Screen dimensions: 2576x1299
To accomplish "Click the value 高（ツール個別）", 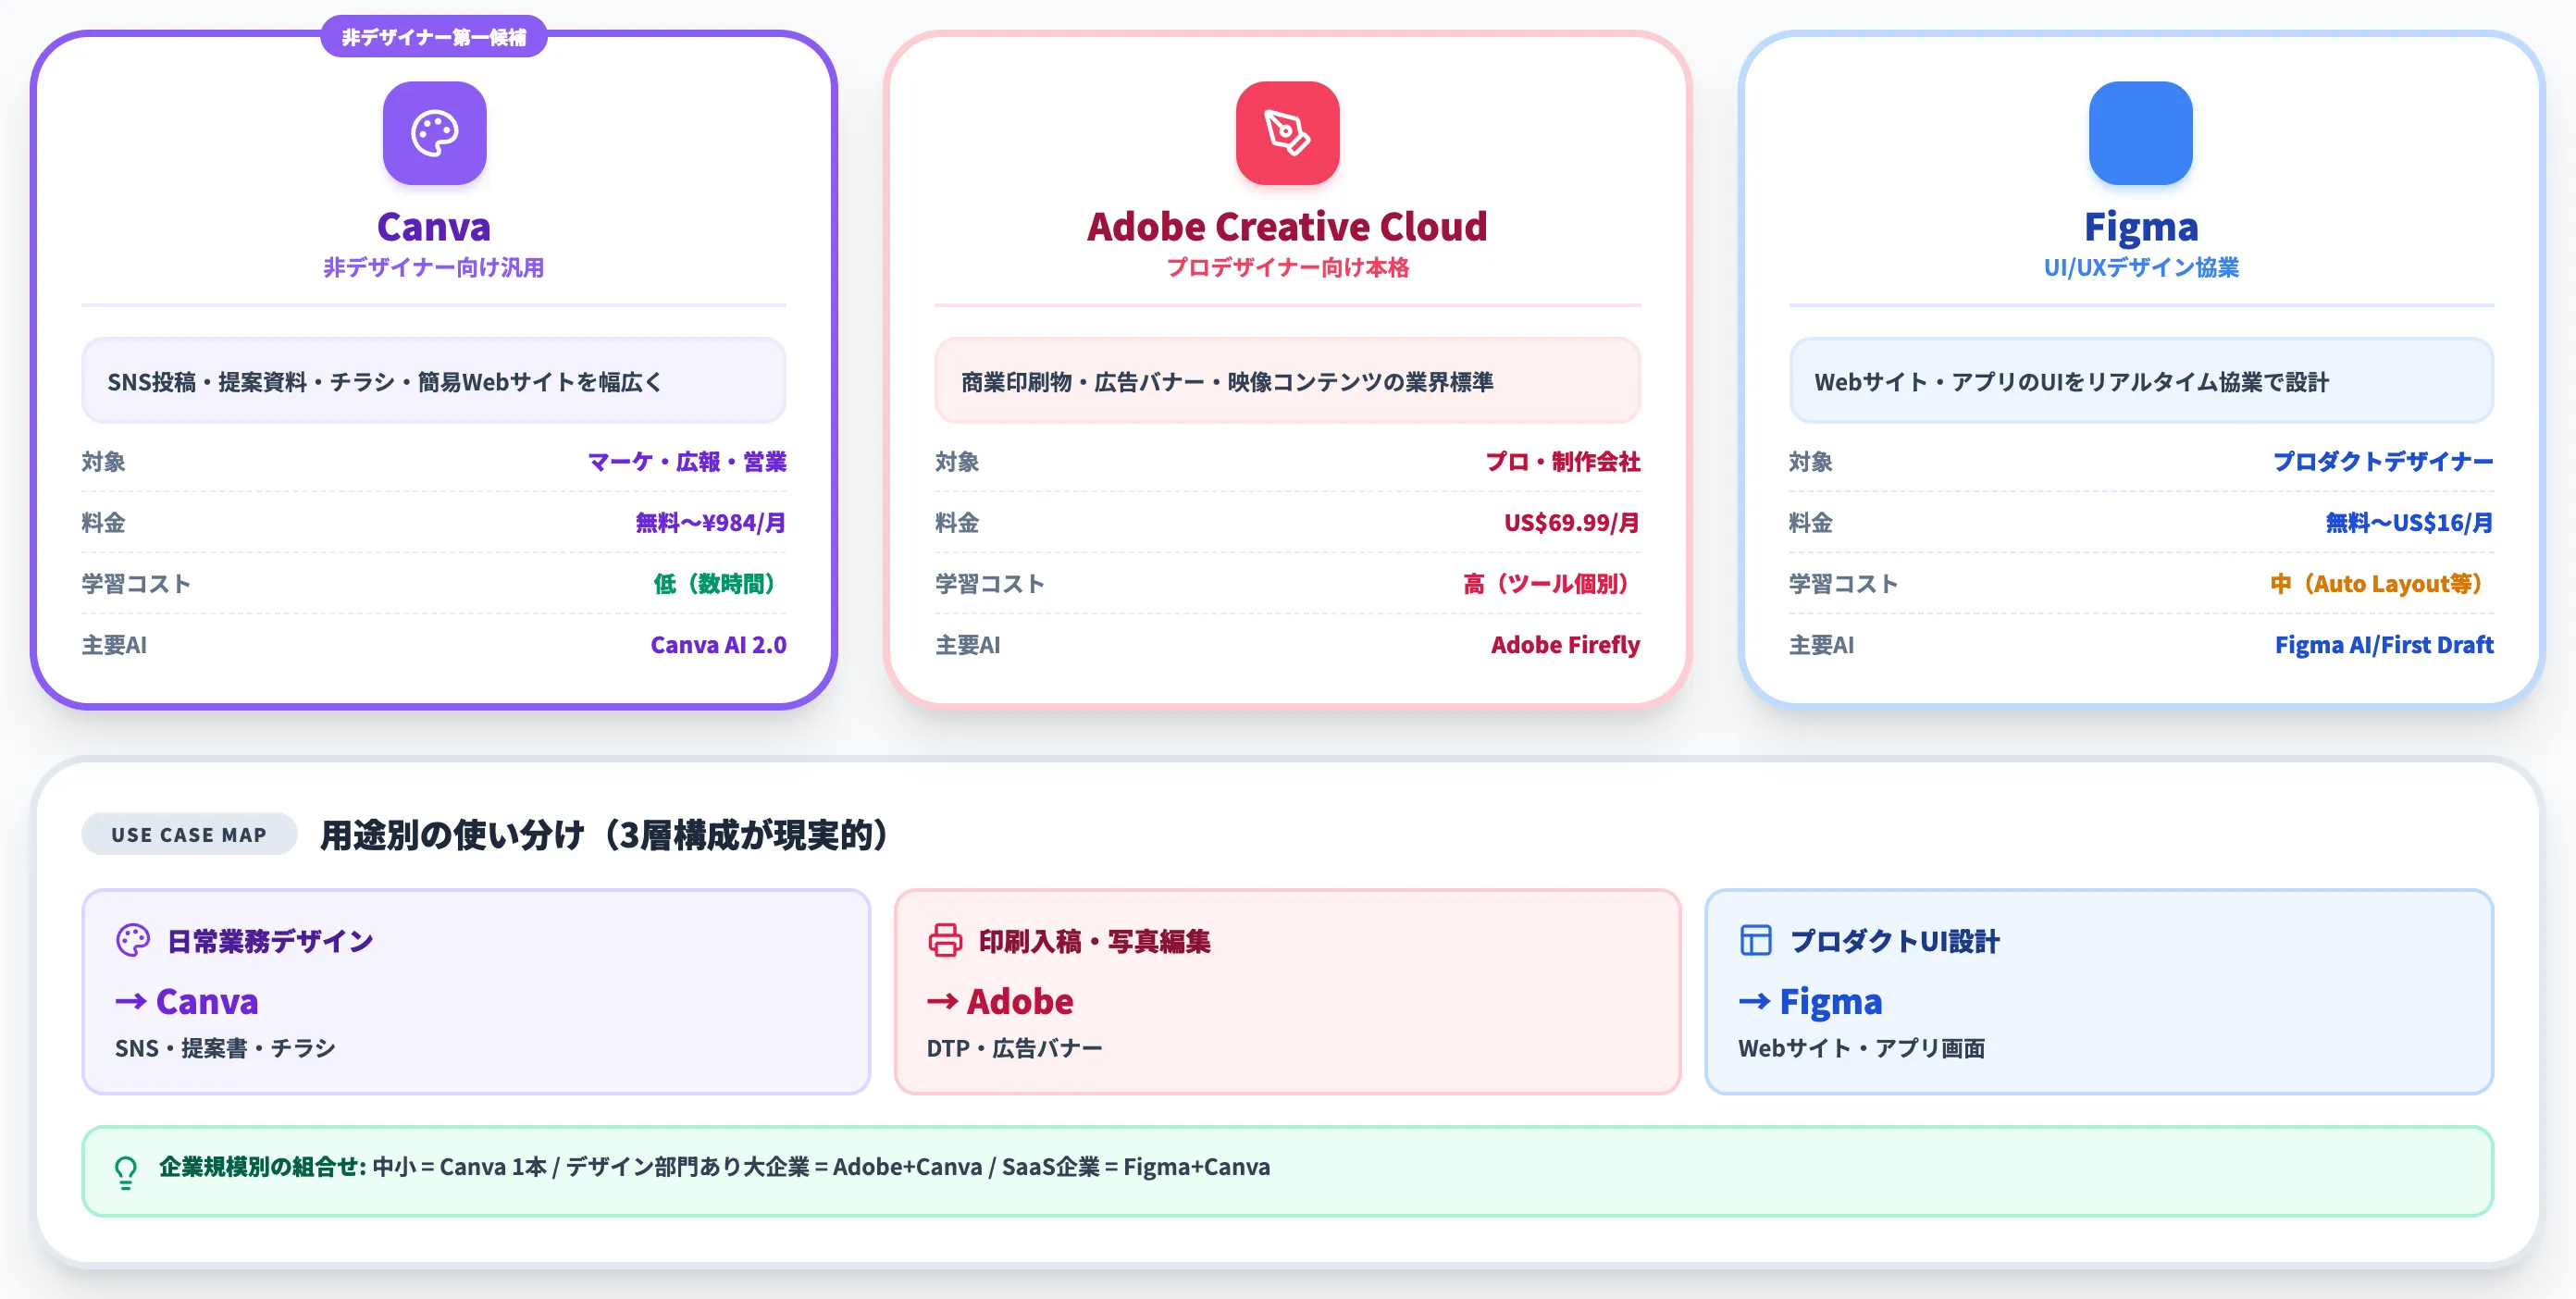I will tap(1546, 583).
